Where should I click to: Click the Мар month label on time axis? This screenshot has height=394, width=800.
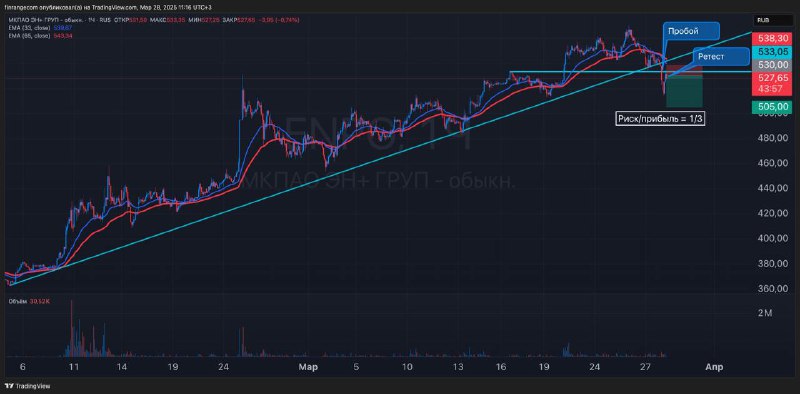[307, 367]
